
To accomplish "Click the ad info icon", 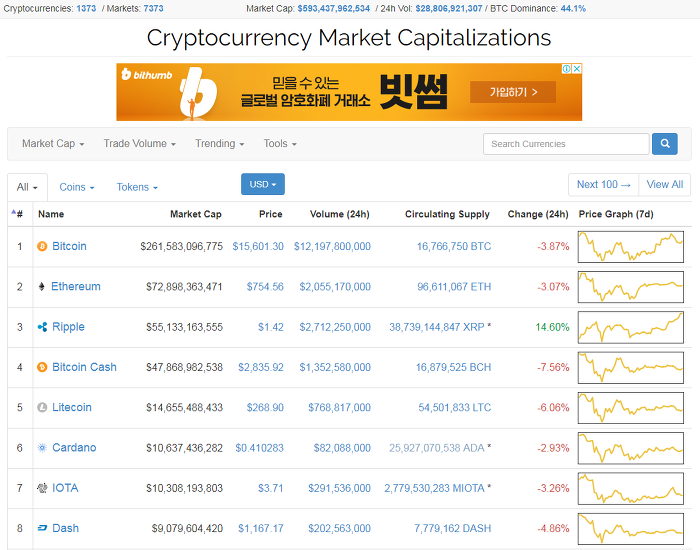I will coord(567,69).
